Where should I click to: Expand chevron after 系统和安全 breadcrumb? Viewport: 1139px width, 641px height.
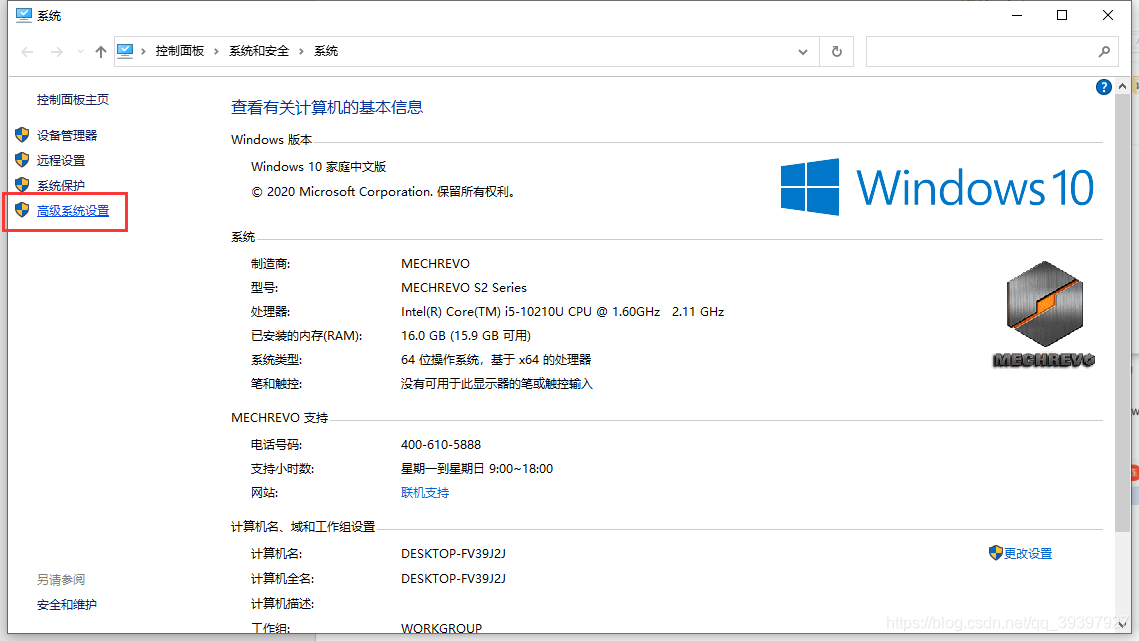301,51
